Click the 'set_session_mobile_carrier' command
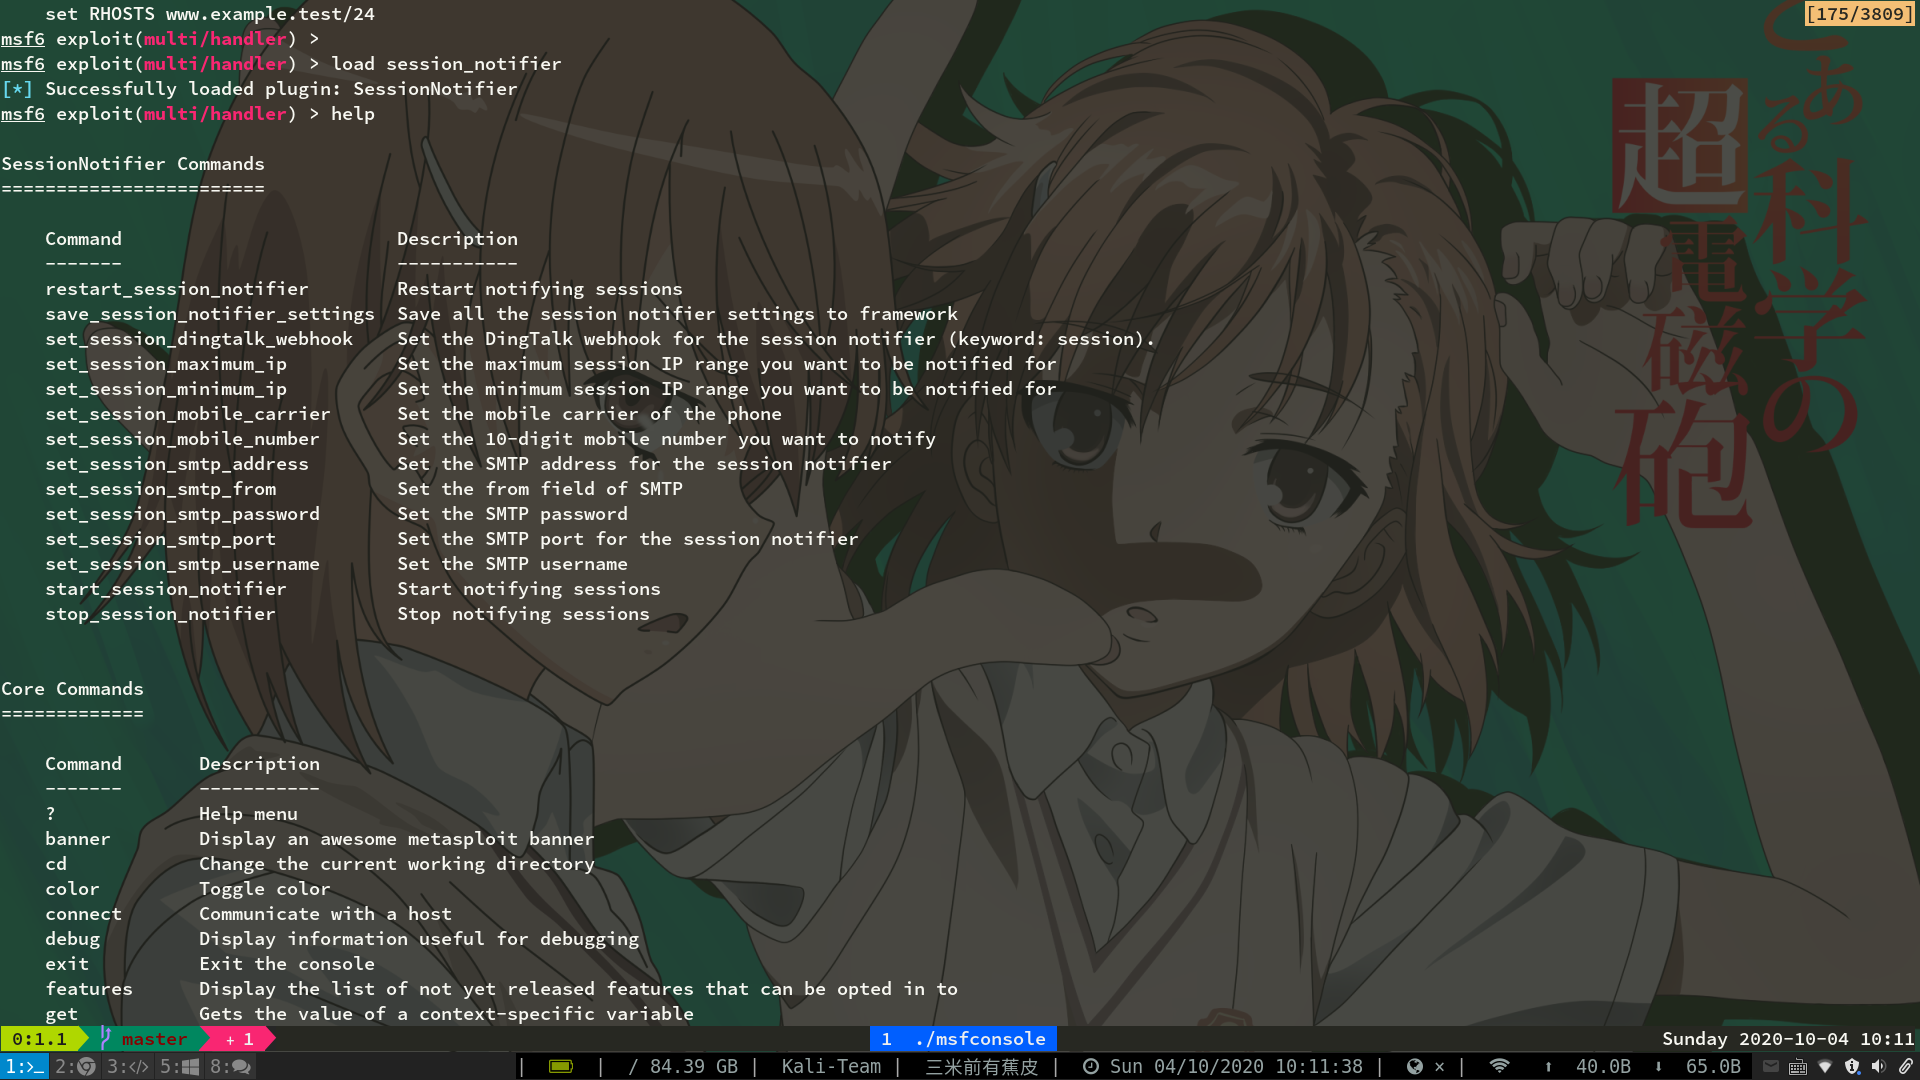Screen dimensions: 1920x1080 click(188, 414)
